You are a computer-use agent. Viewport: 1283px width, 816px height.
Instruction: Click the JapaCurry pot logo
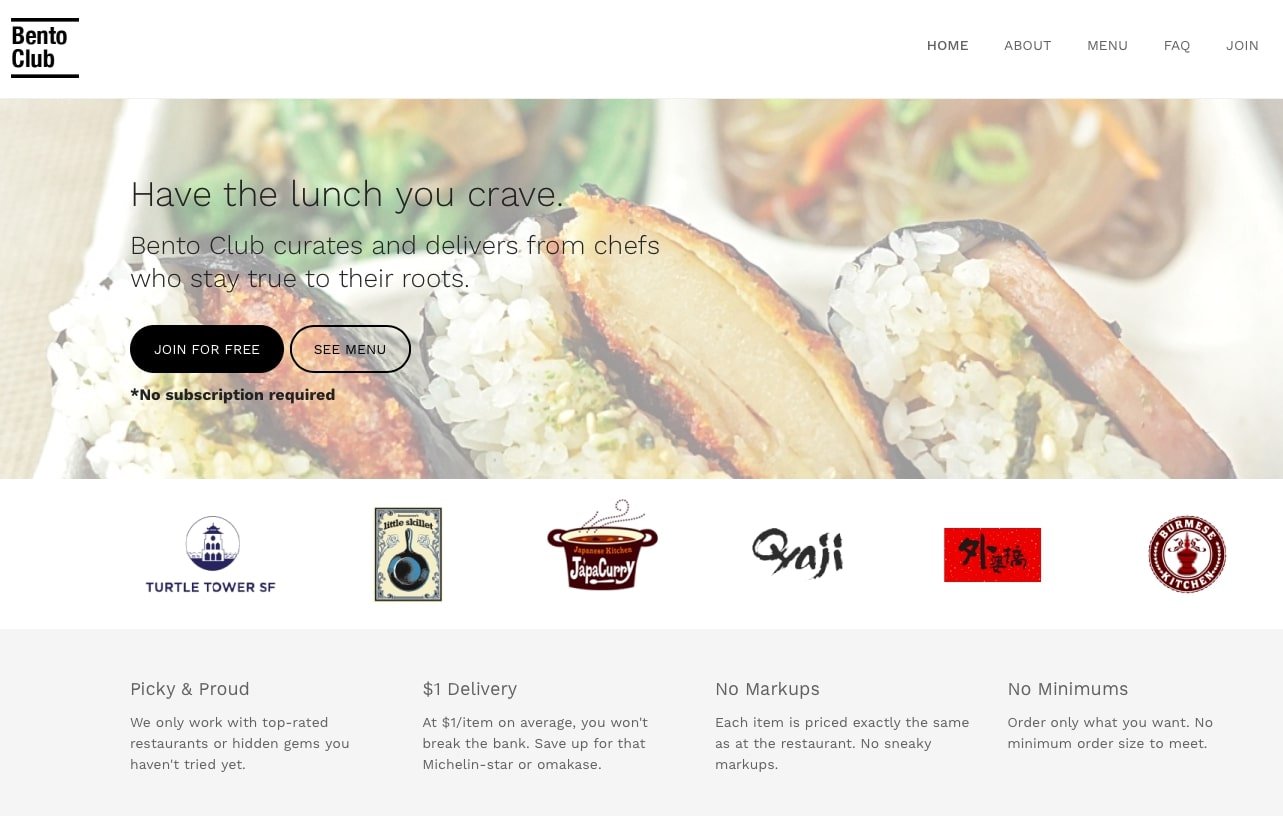(x=602, y=546)
